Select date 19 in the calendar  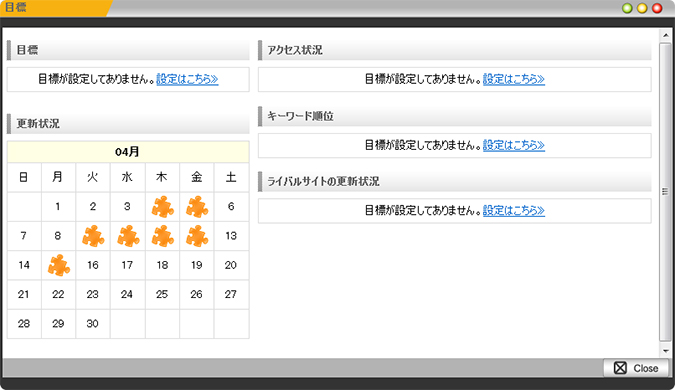[x=197, y=265]
